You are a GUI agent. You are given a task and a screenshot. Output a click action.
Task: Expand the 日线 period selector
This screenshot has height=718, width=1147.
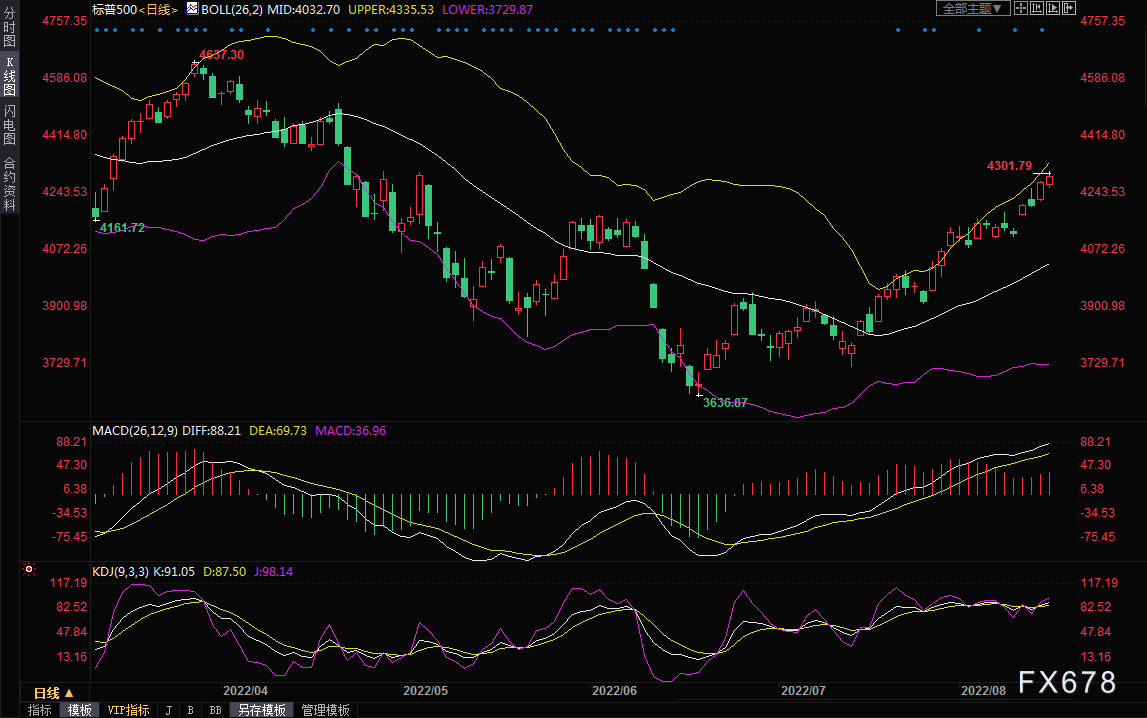[x=53, y=692]
